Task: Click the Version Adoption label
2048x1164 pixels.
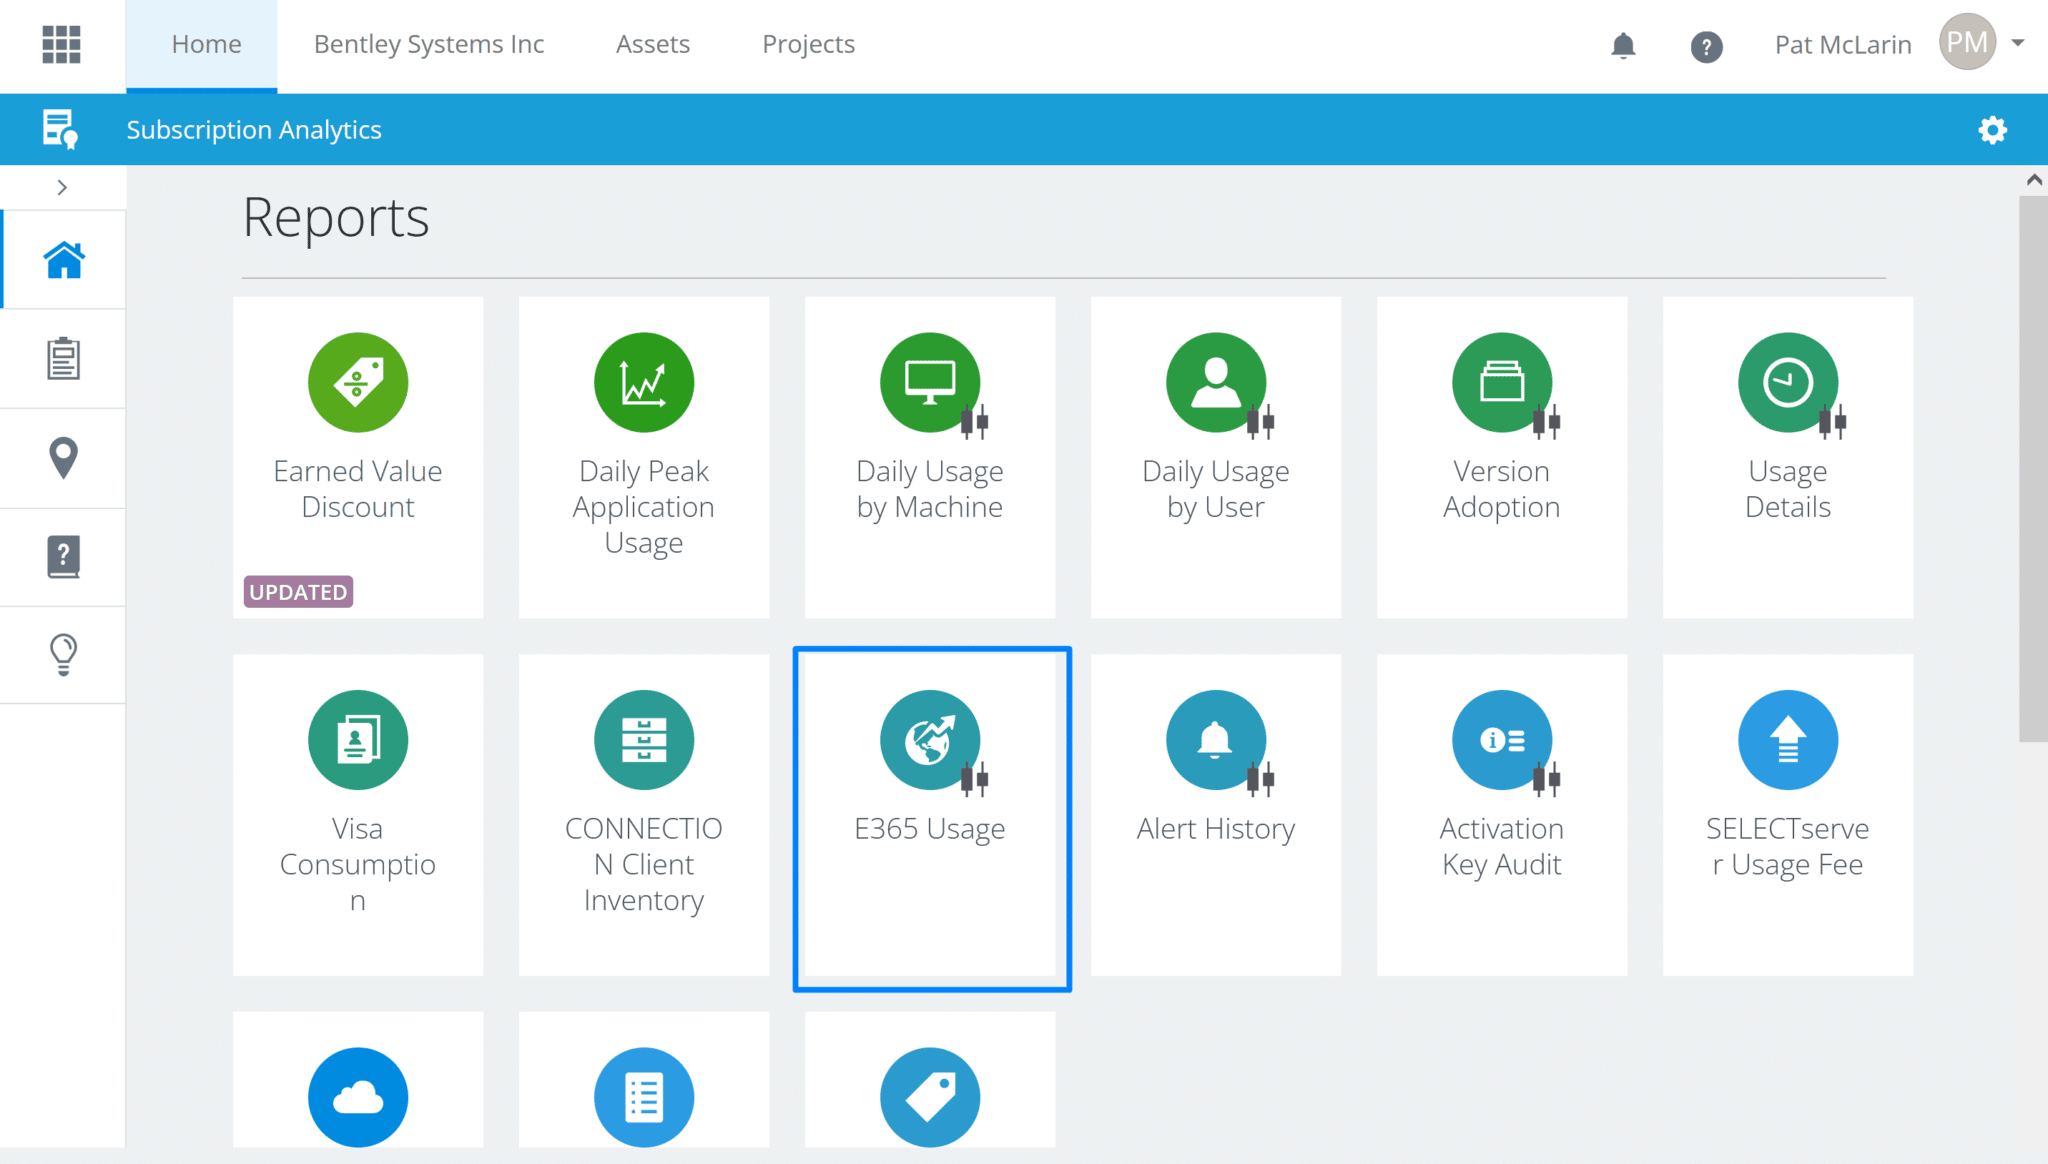Action: (x=1502, y=489)
